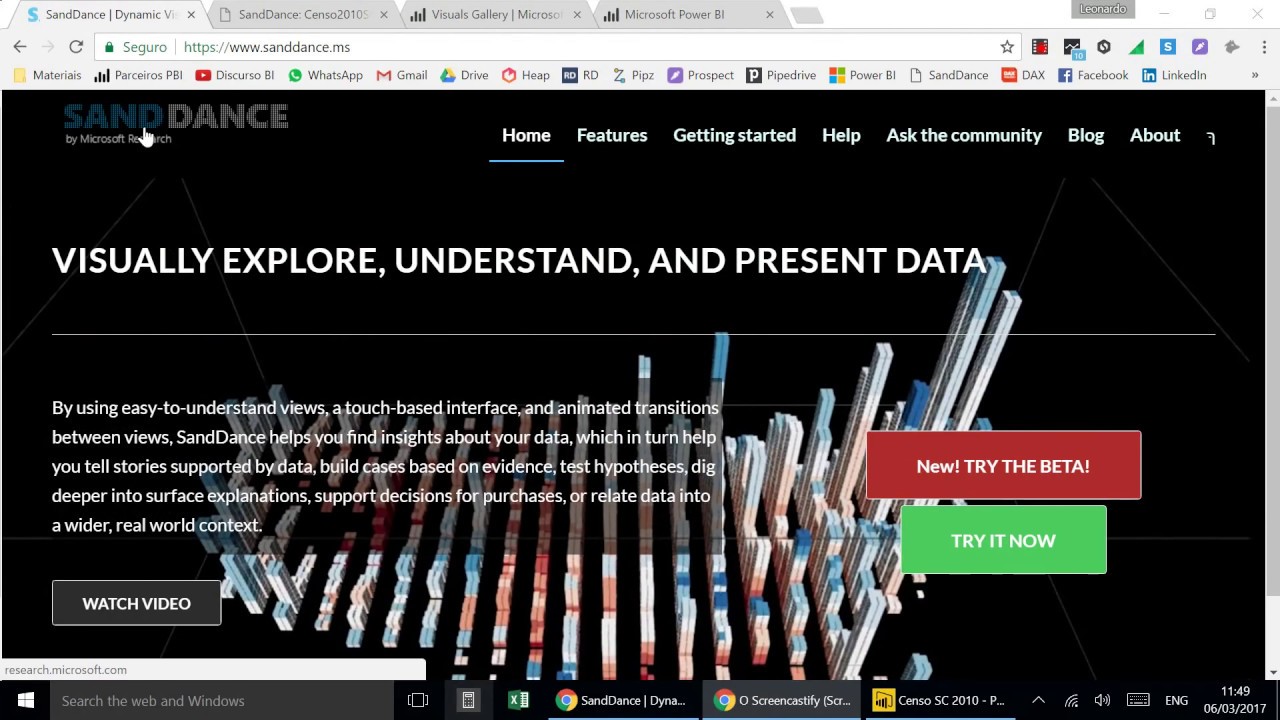The image size is (1280, 720).
Task: Close the Visuals Gallery tab
Action: click(577, 15)
